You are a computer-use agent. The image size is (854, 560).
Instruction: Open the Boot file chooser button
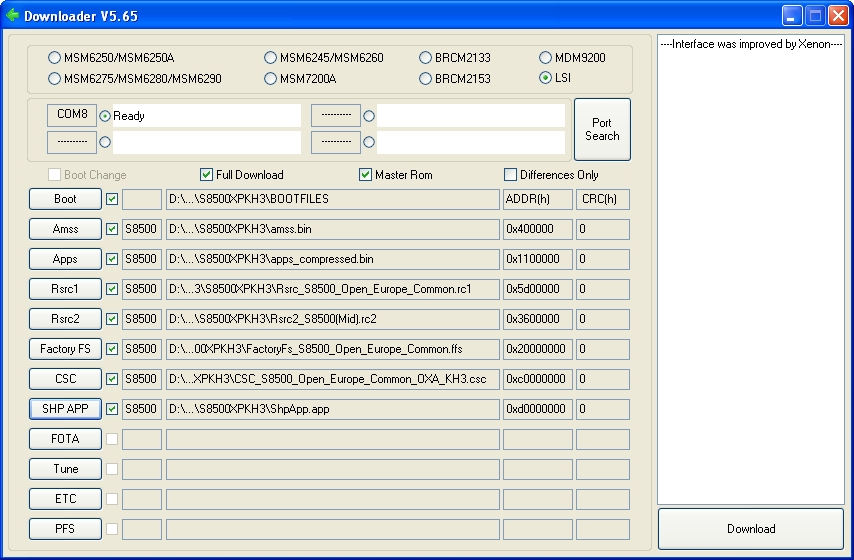[x=65, y=199]
